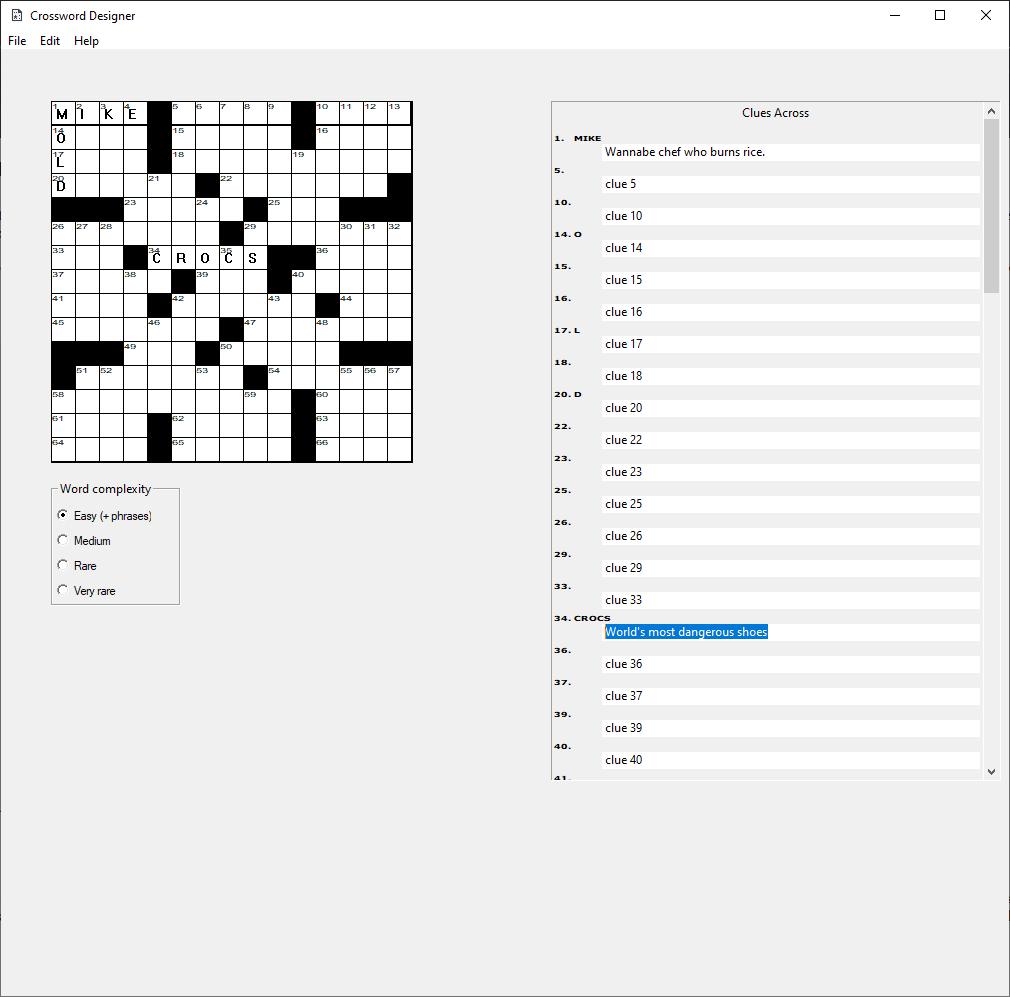1010x997 pixels.
Task: Select Medium word complexity
Action: coord(84,541)
